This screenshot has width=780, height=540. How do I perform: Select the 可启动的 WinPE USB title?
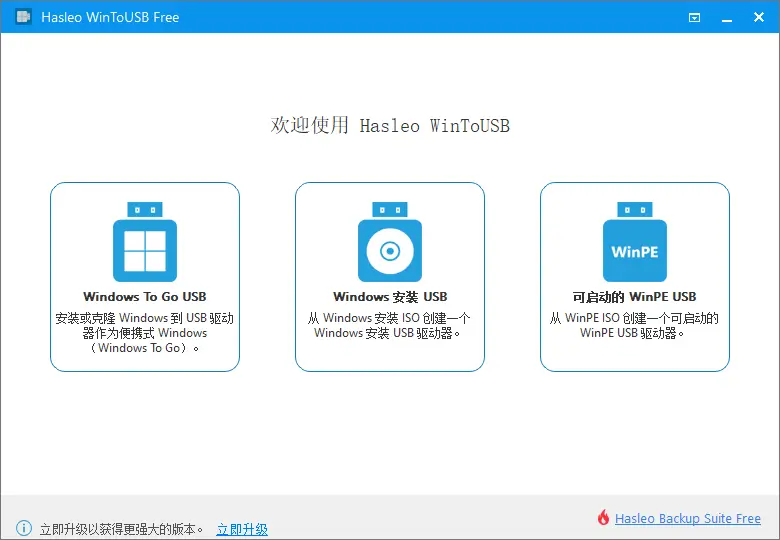[635, 297]
